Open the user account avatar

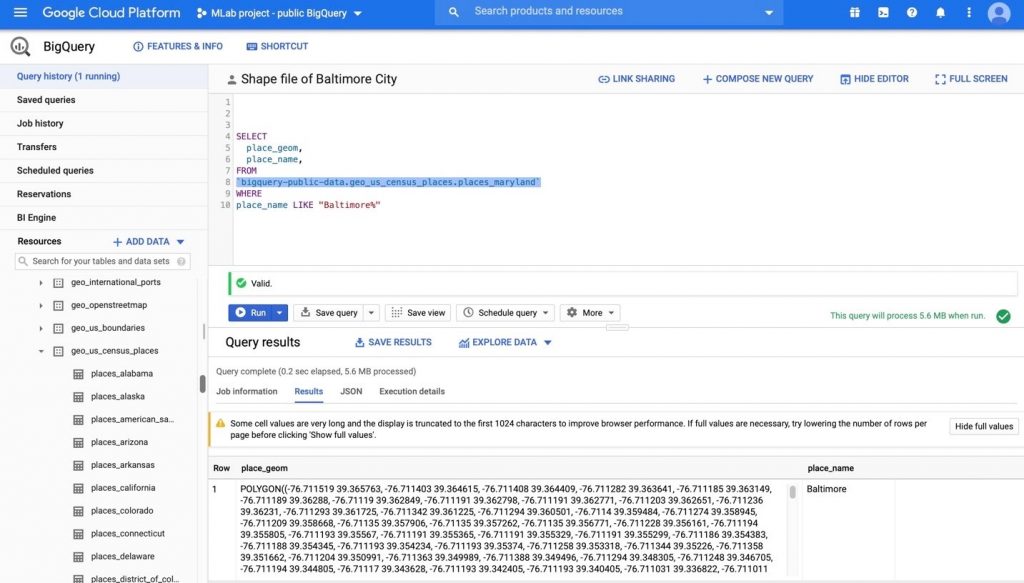(x=999, y=13)
